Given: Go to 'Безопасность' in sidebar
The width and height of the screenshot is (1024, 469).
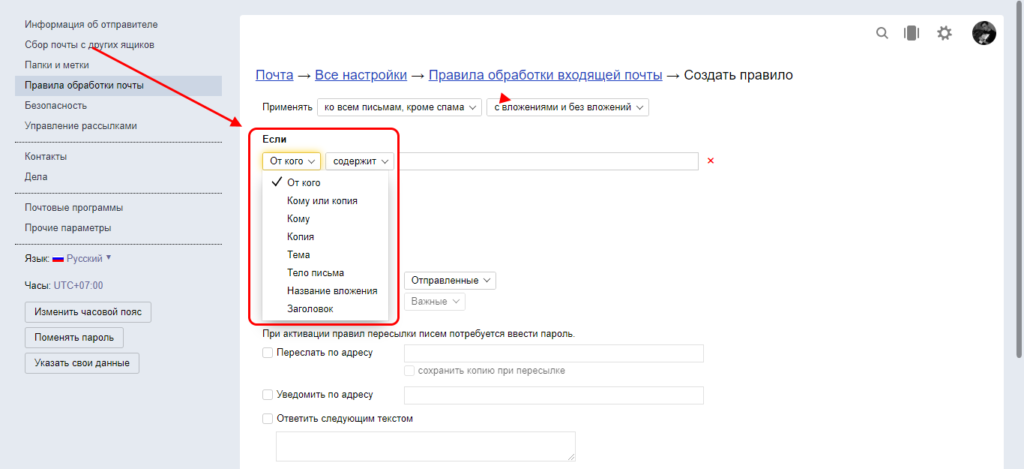Looking at the screenshot, I should 56,105.
